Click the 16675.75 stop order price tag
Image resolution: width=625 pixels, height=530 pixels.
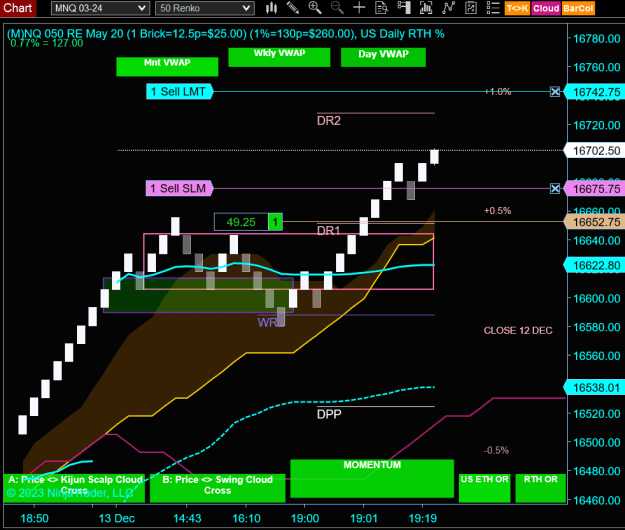point(595,188)
